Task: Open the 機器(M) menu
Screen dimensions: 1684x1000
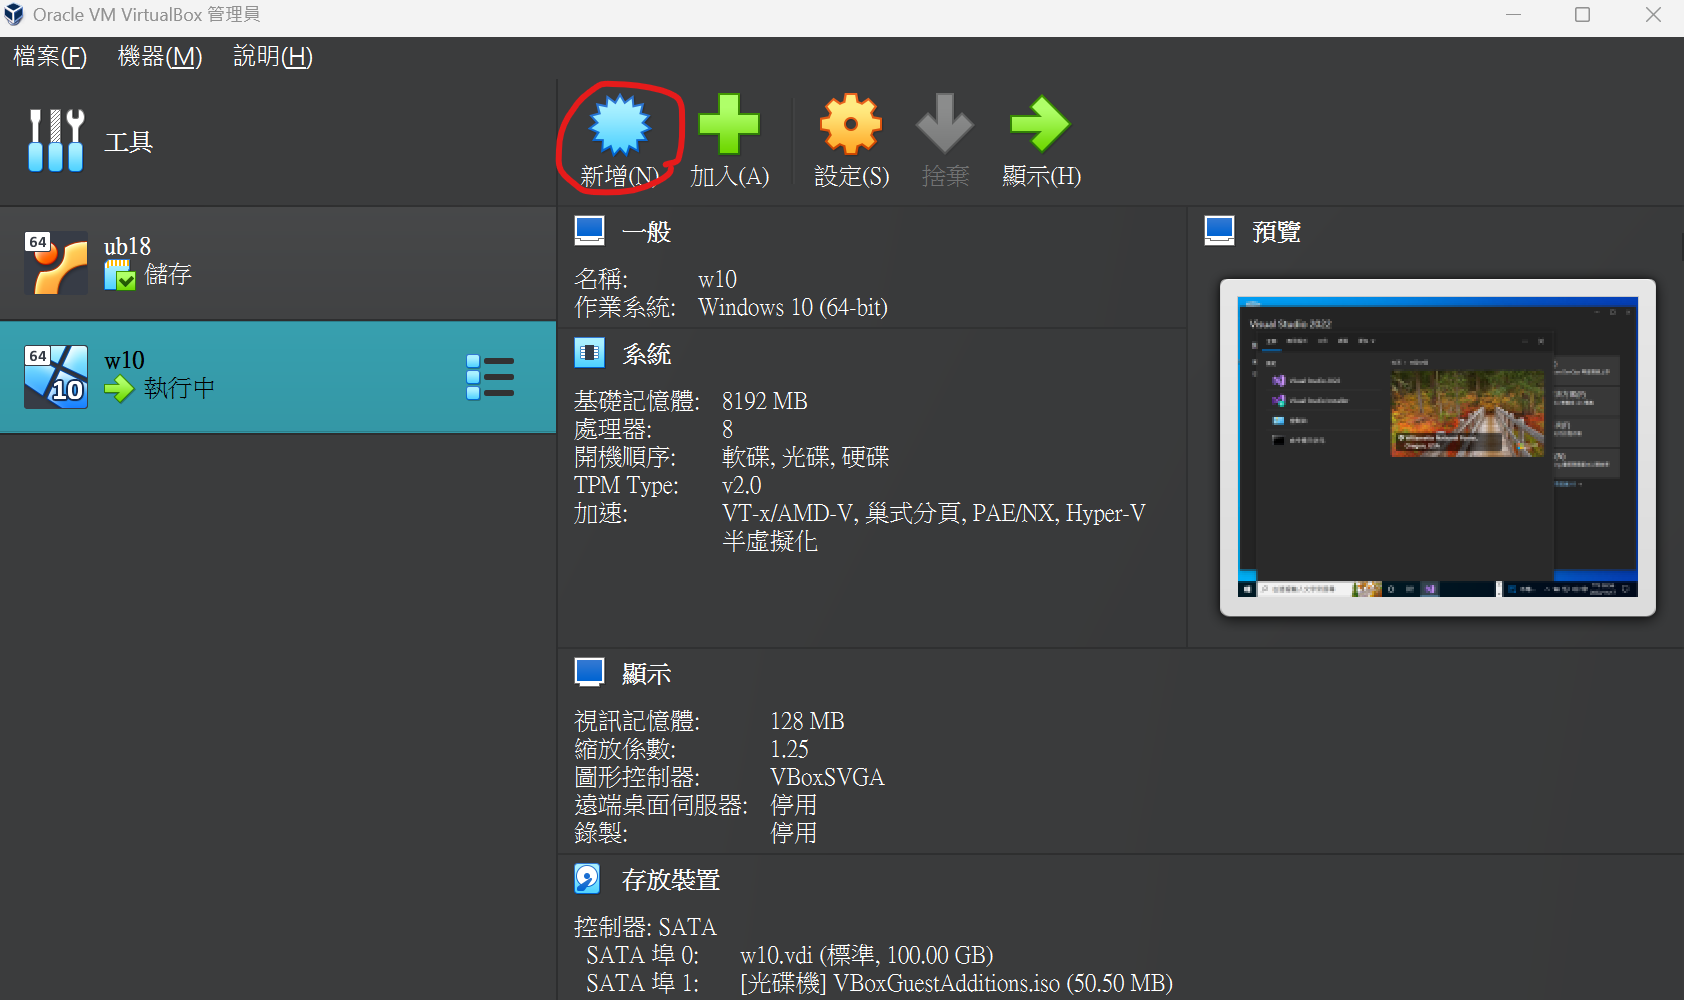Action: 159,57
